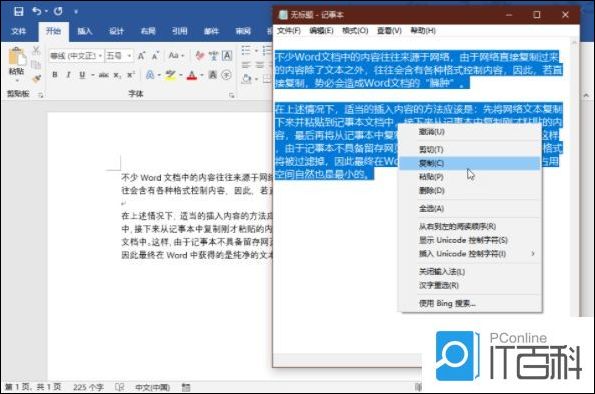
Task: Click the Grow Font icon
Action: point(141,56)
